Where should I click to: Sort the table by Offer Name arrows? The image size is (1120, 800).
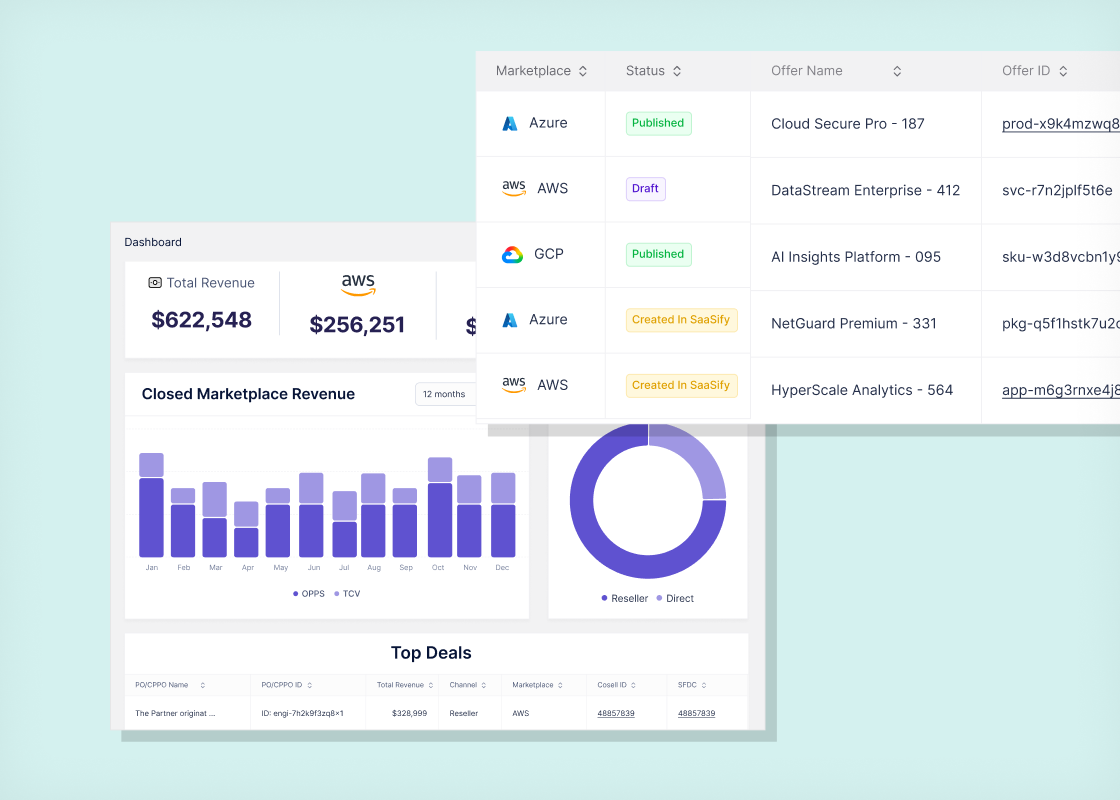pos(897,71)
